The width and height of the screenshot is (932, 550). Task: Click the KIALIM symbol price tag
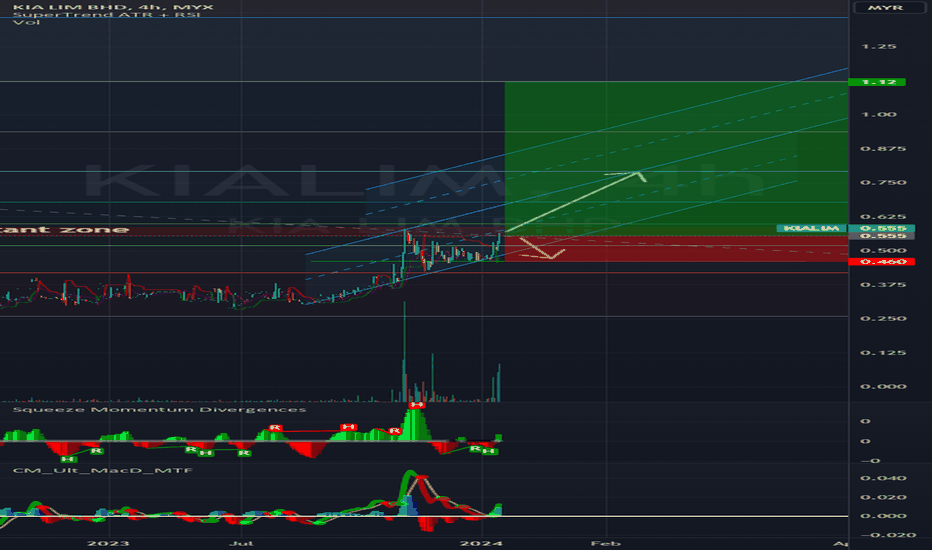coord(811,228)
